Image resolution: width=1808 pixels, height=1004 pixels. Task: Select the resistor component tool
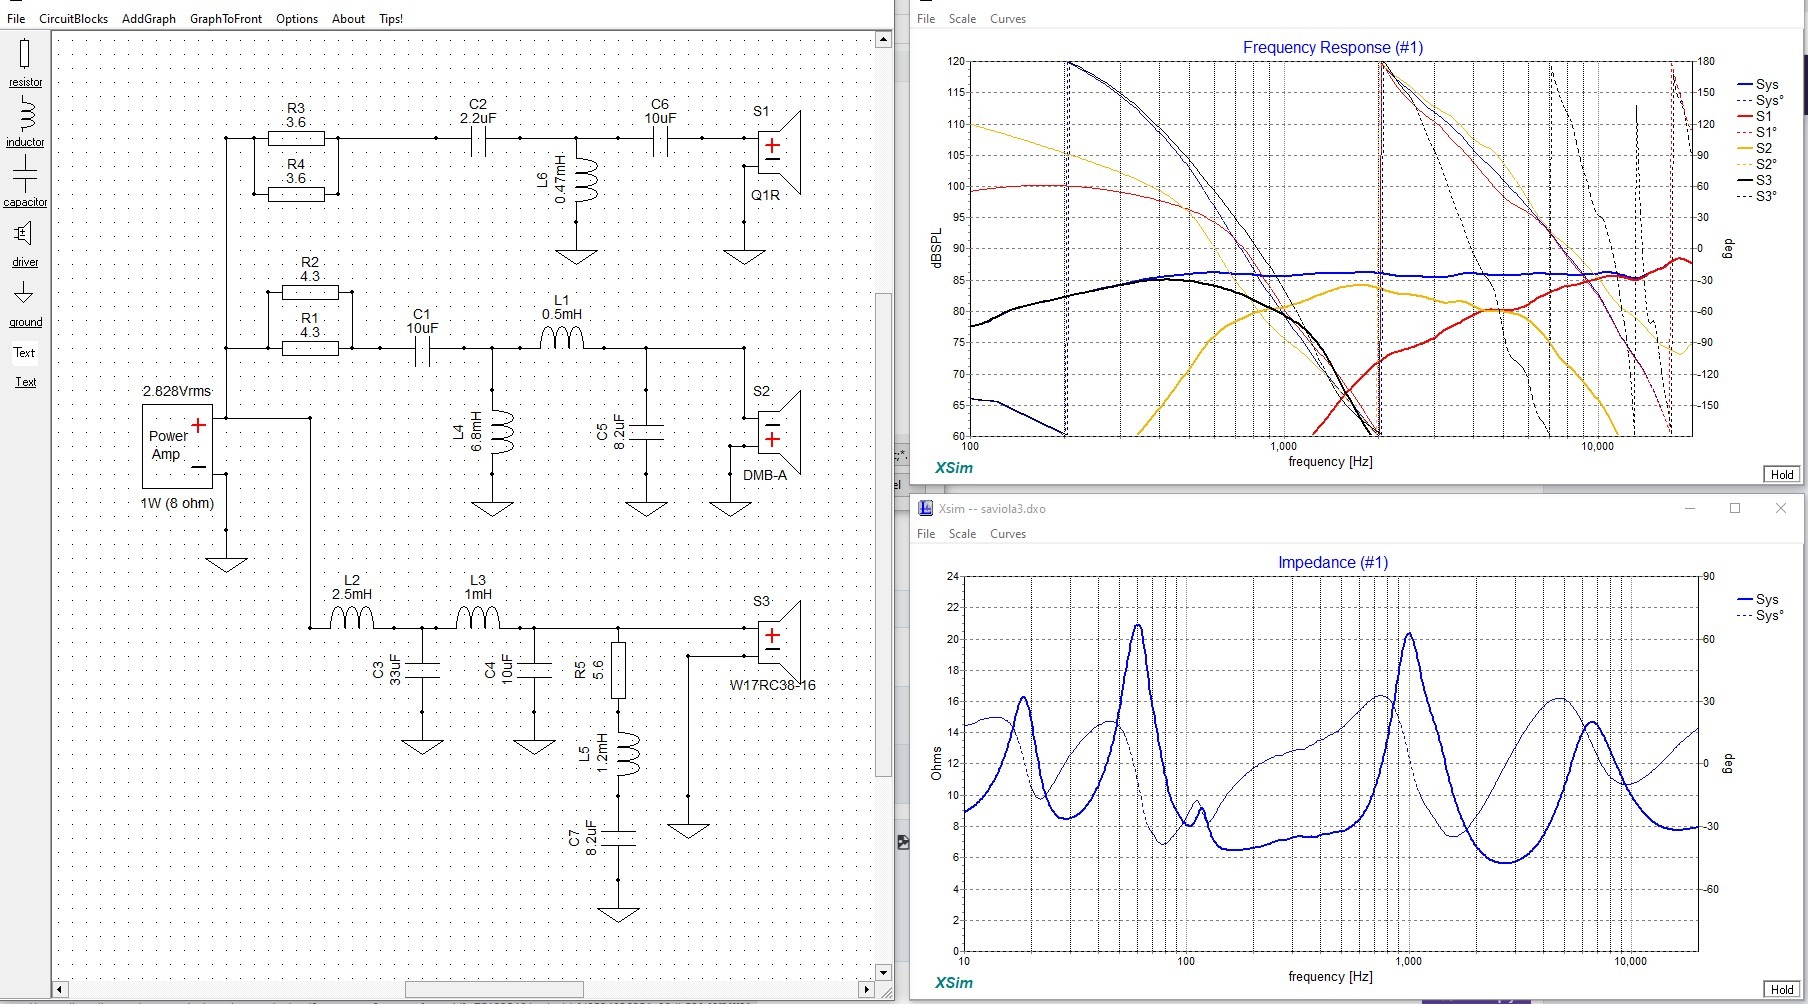point(25,62)
